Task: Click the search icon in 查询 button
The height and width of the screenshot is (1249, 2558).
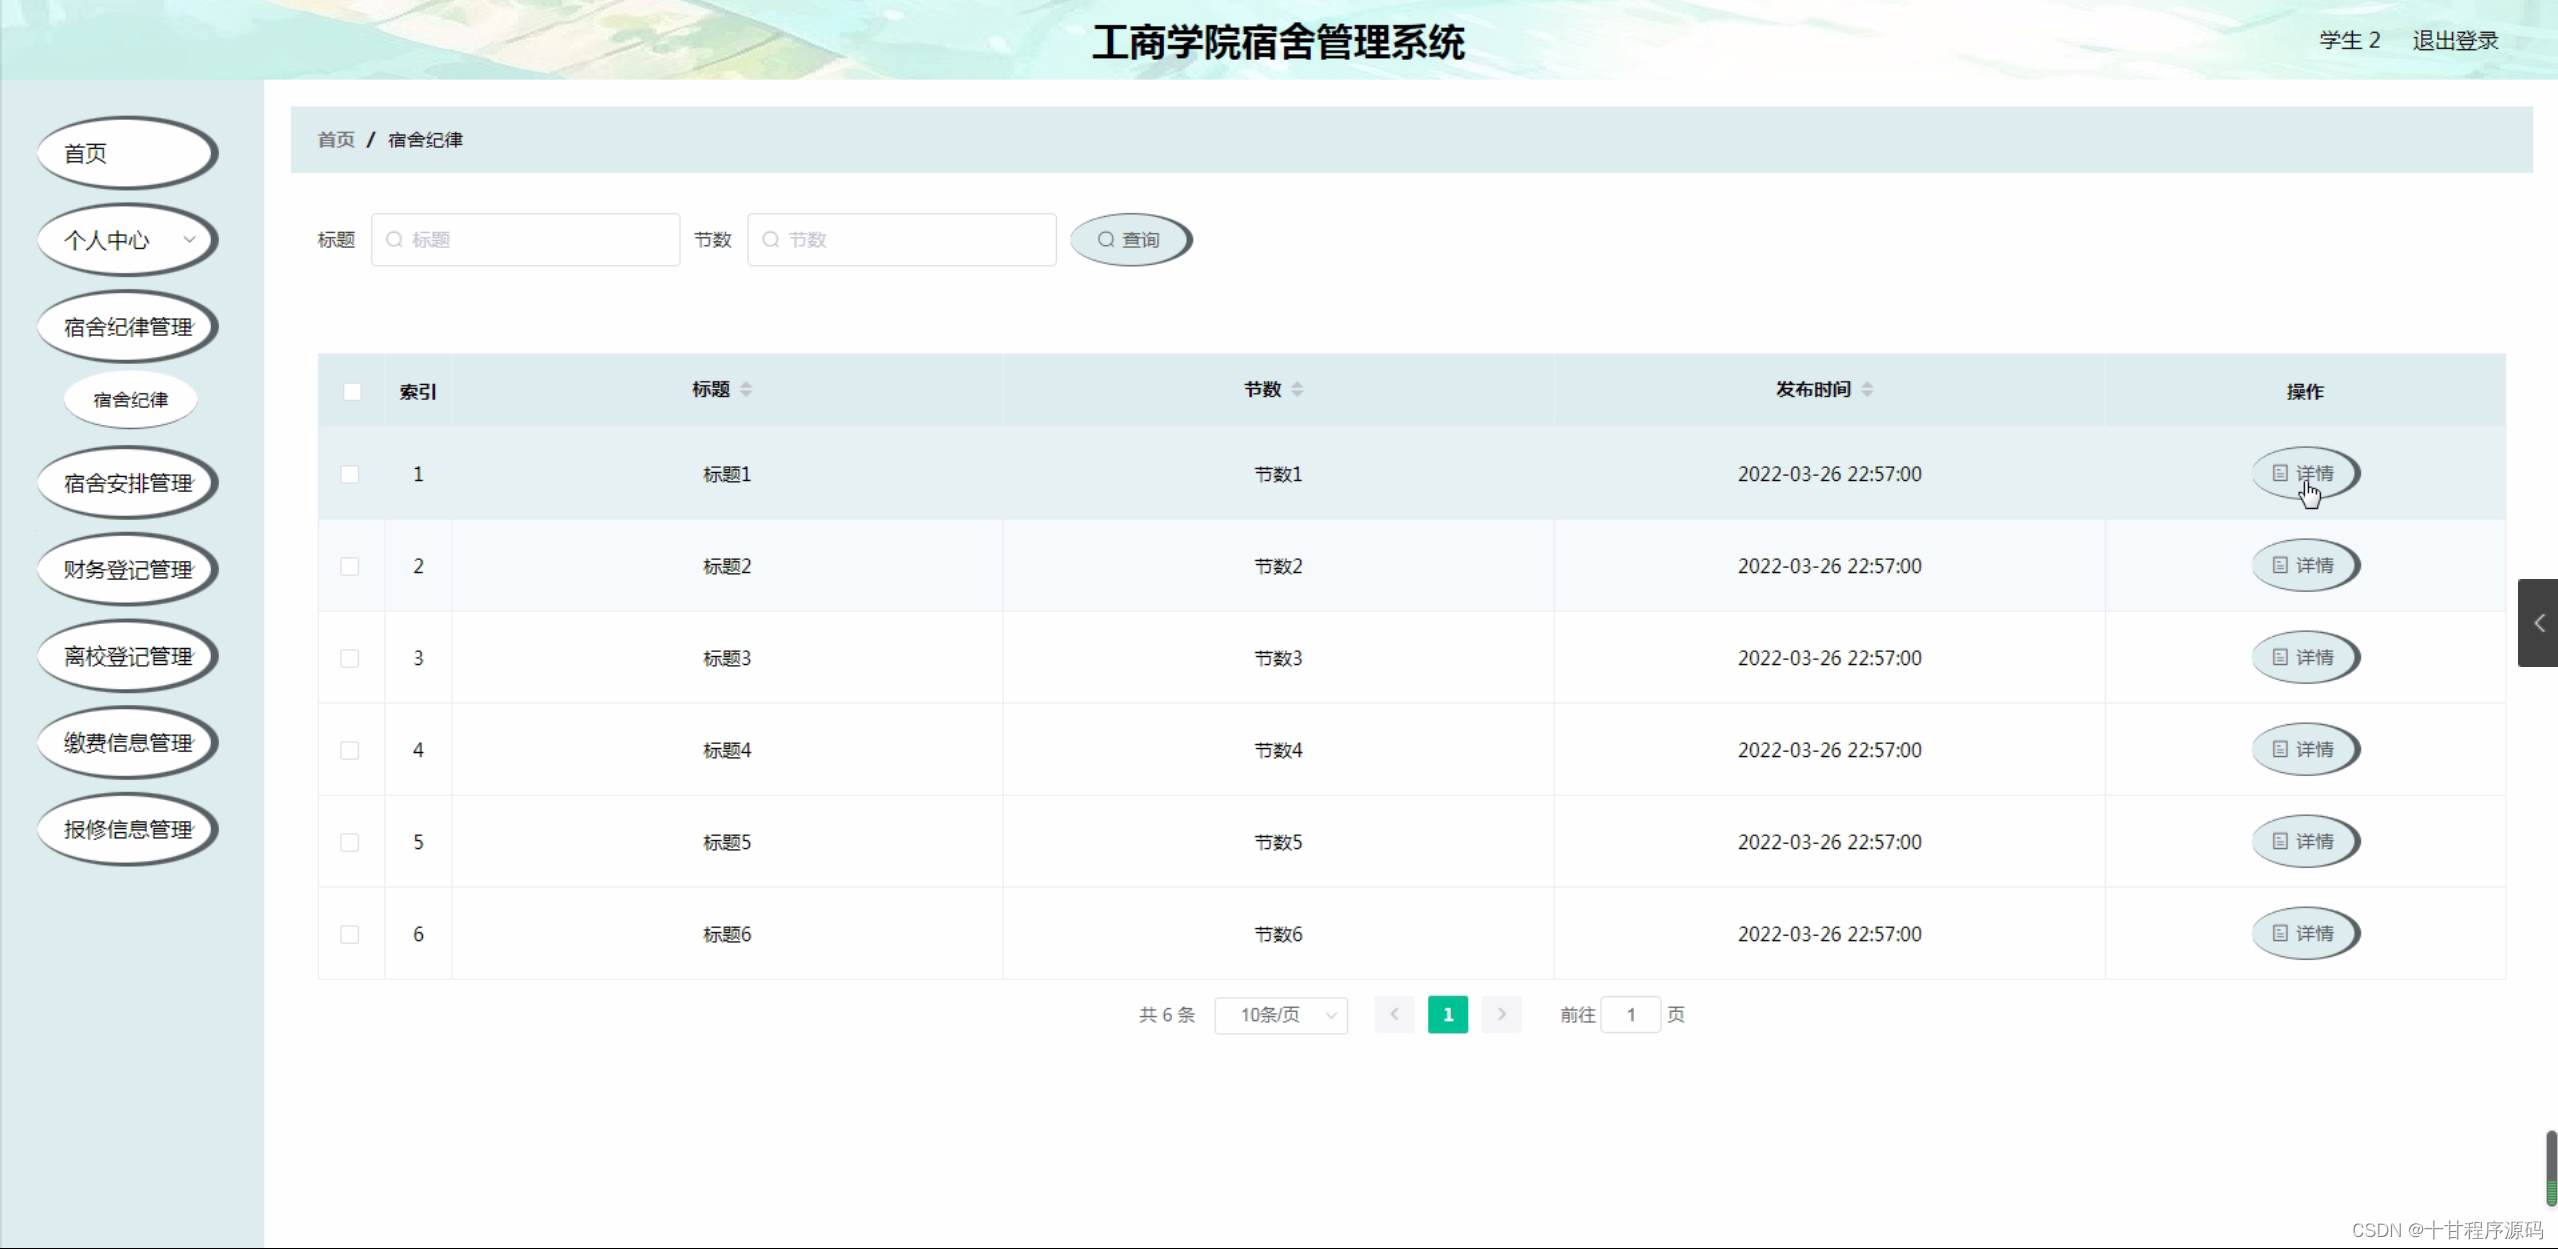Action: (x=1106, y=240)
